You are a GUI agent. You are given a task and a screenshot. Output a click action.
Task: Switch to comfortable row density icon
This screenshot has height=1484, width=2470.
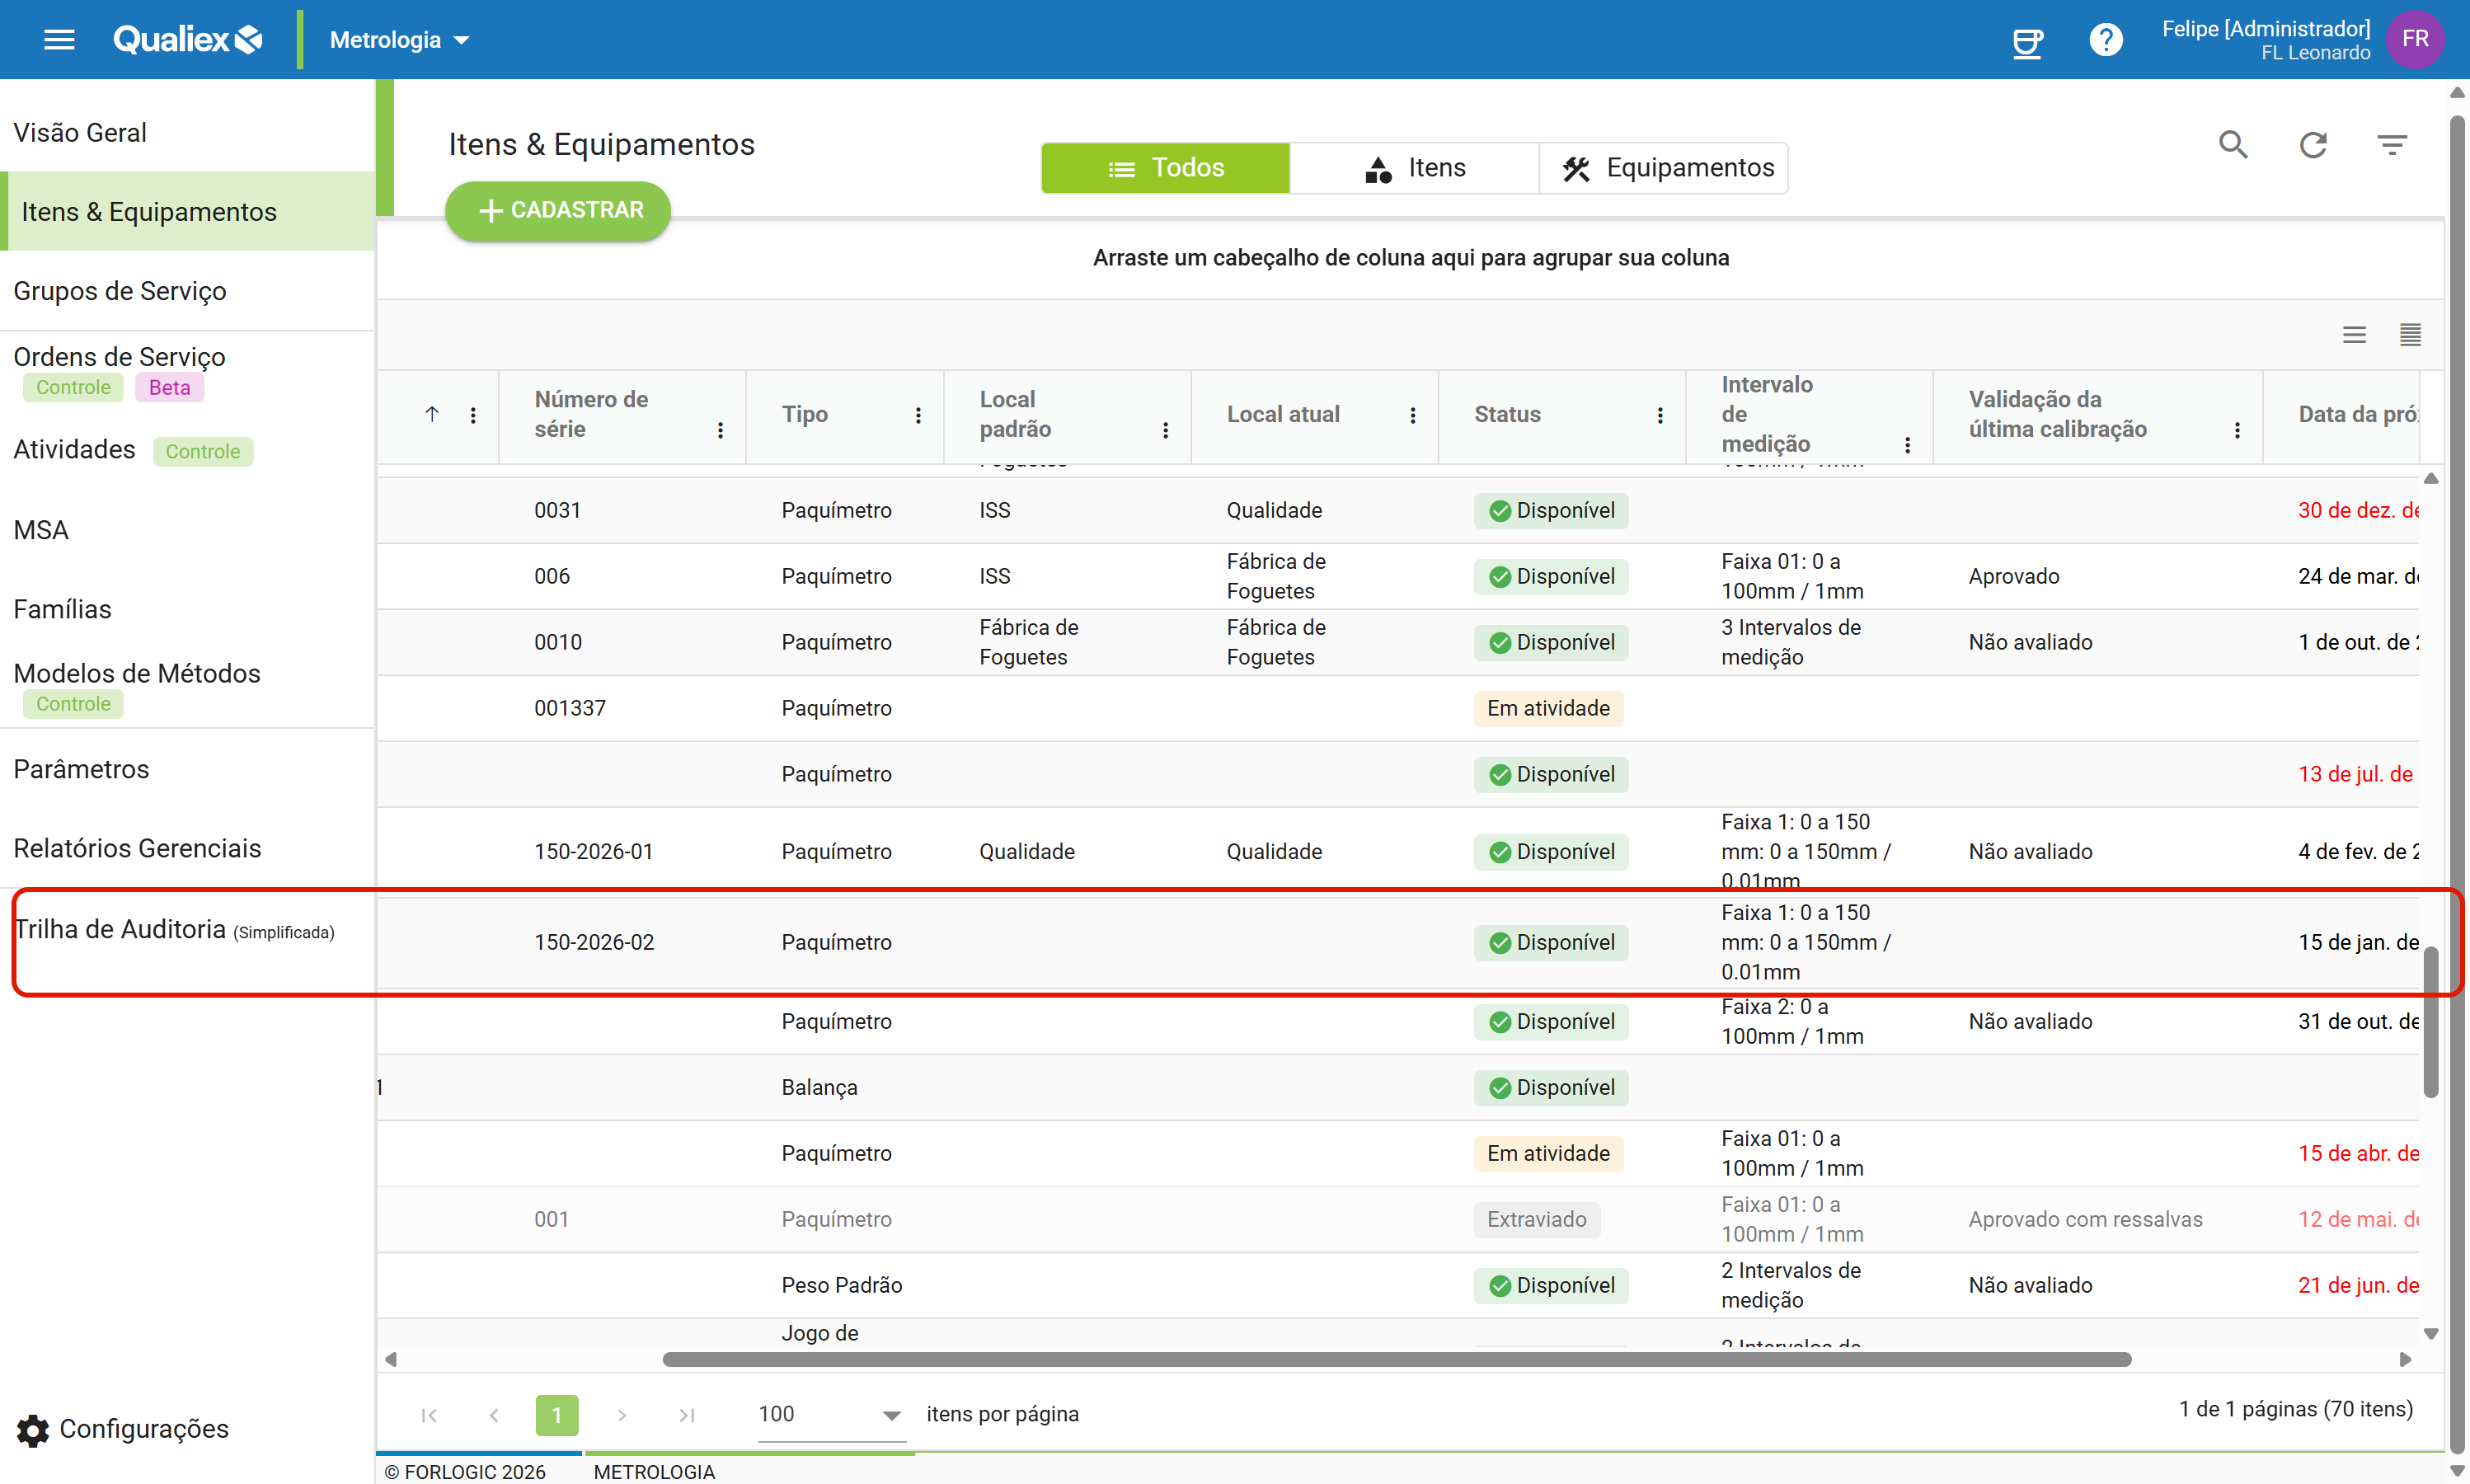[2354, 335]
